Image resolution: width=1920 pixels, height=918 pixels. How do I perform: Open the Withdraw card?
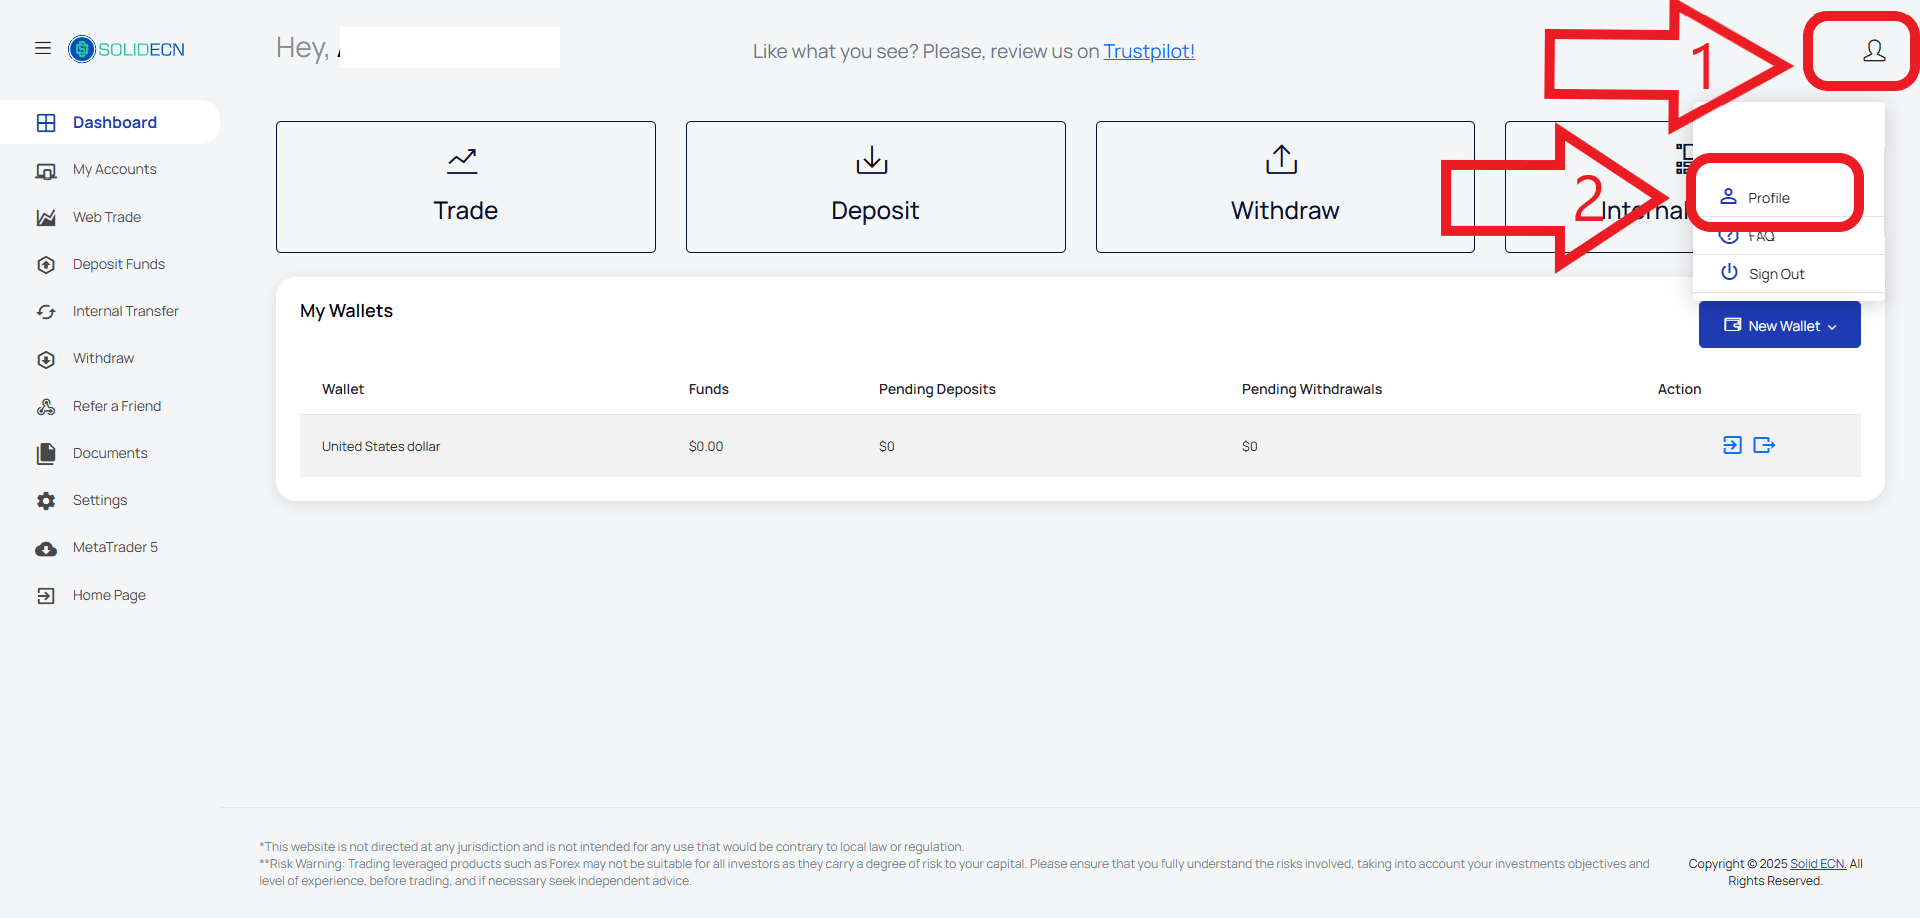1285,187
